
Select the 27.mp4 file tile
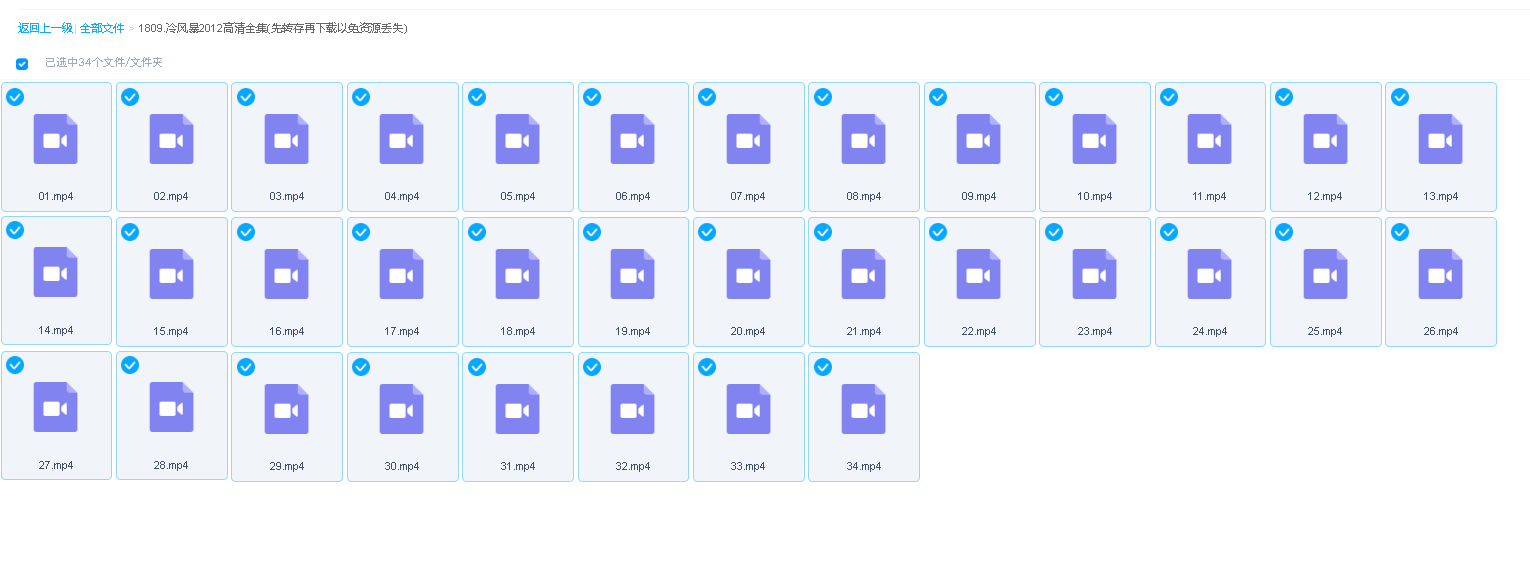click(x=56, y=415)
